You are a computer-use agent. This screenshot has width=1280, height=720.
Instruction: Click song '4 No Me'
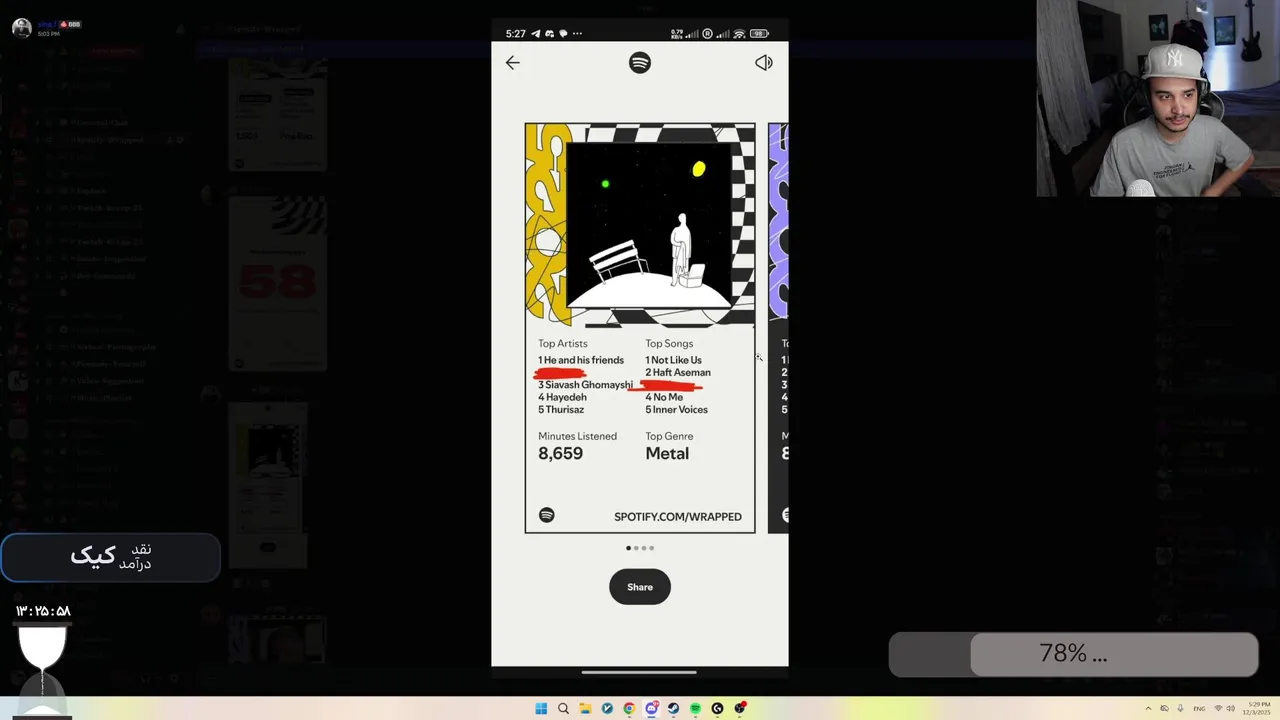click(664, 397)
